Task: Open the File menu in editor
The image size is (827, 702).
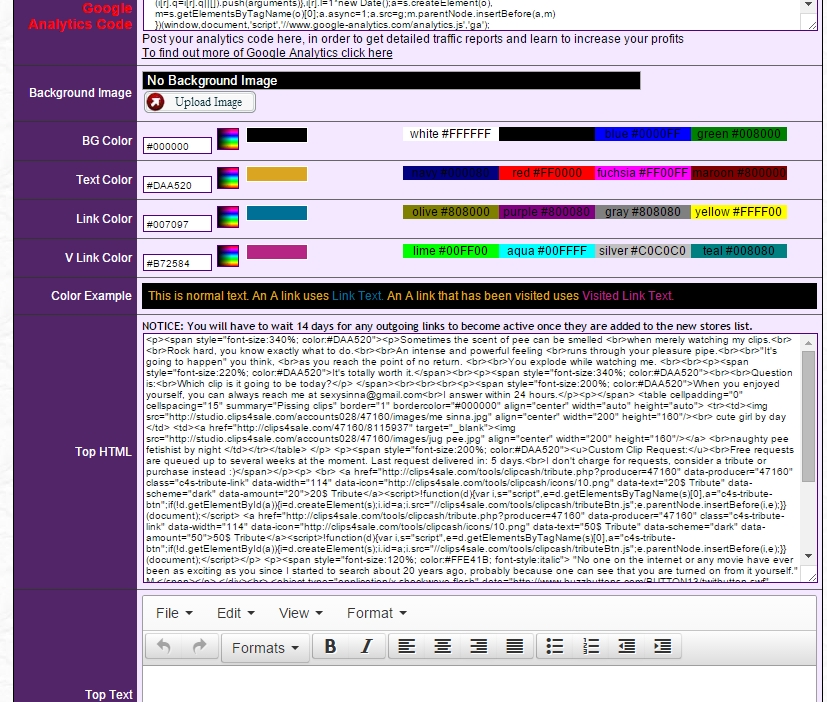Action: click(174, 613)
